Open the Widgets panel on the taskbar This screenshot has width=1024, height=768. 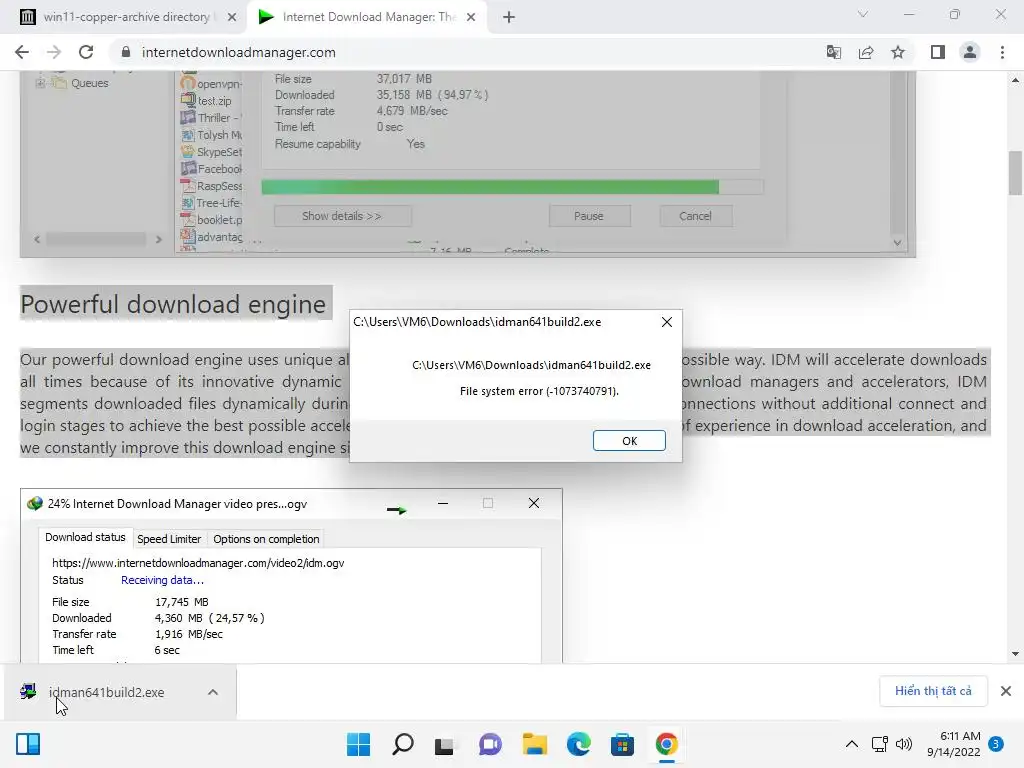[x=28, y=744]
